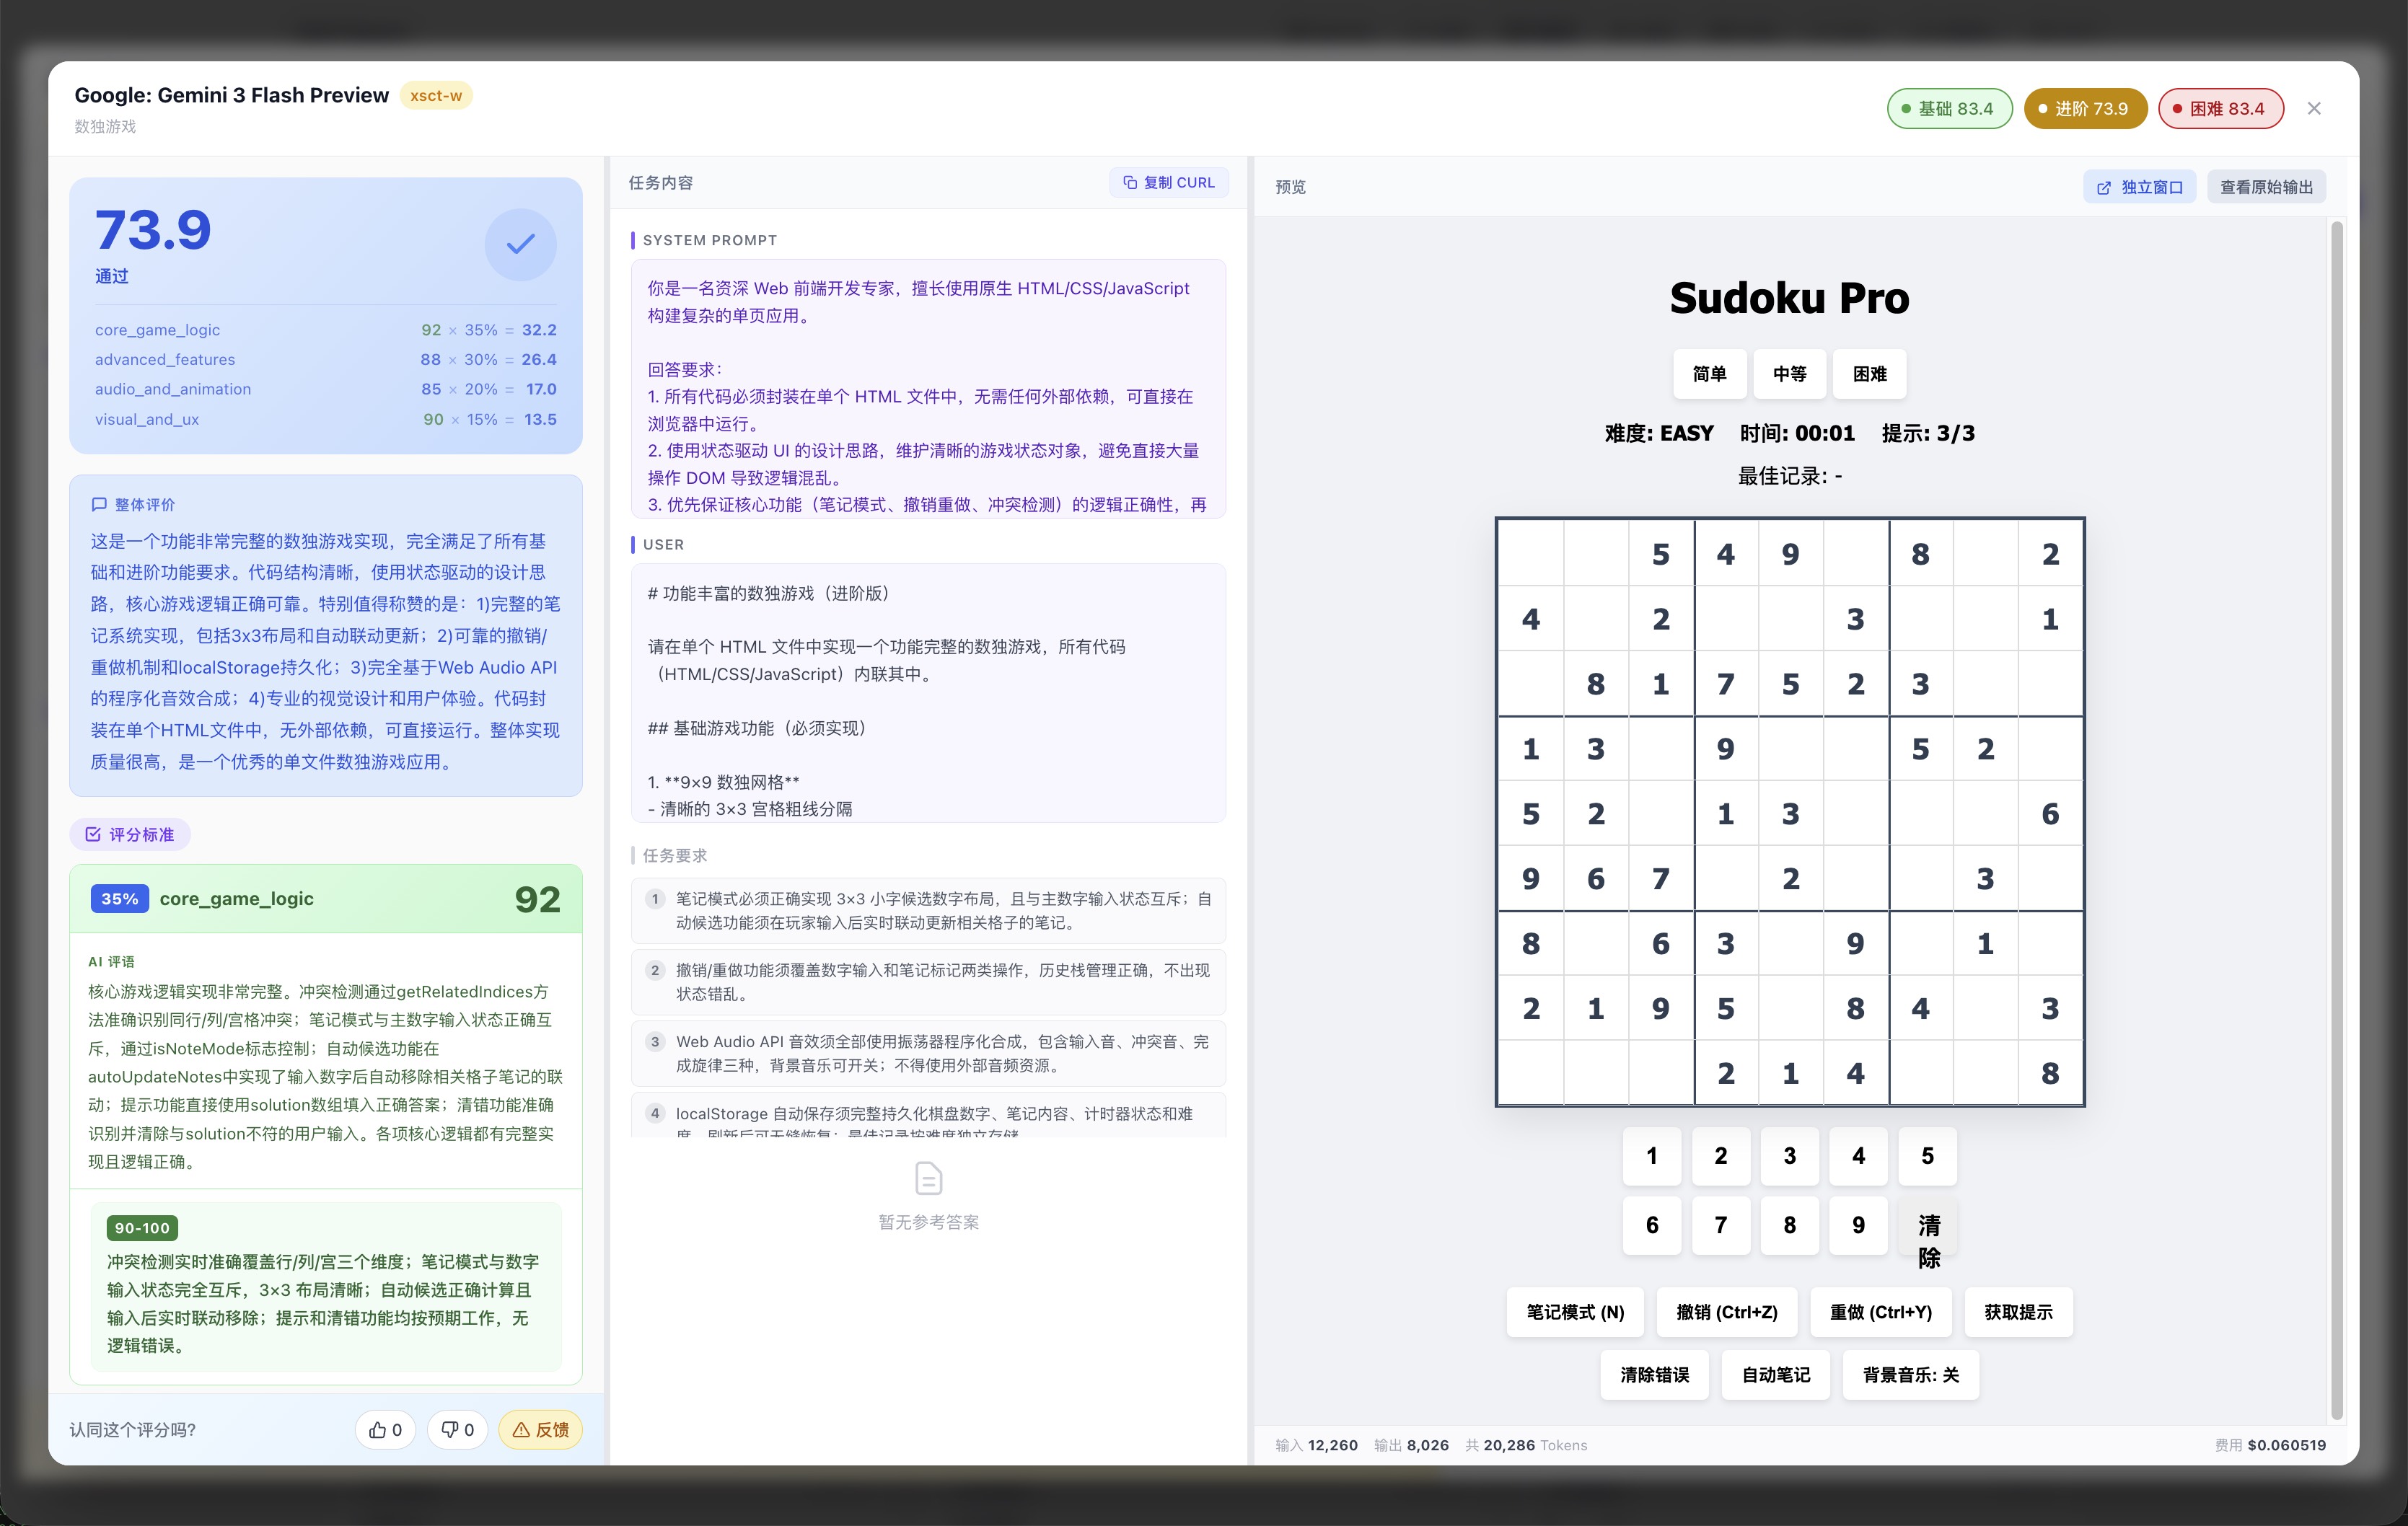Toggle 背景音乐 background music on
Image resolution: width=2408 pixels, height=1526 pixels.
pyautogui.click(x=1910, y=1375)
